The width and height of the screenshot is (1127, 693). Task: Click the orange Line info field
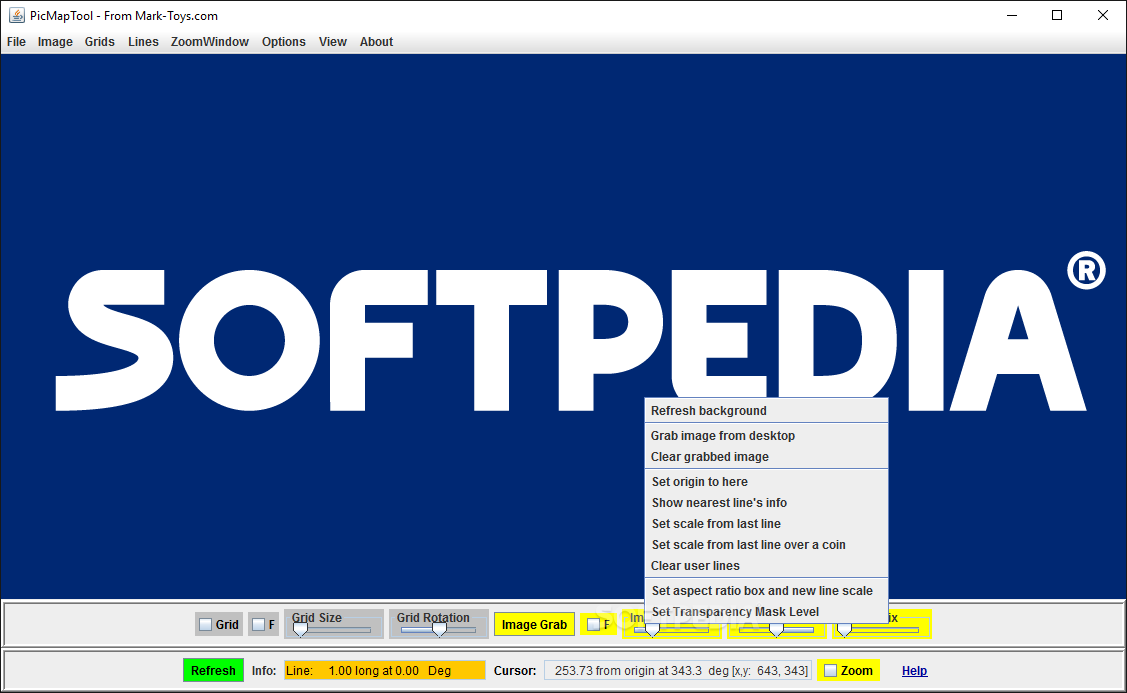pos(385,671)
